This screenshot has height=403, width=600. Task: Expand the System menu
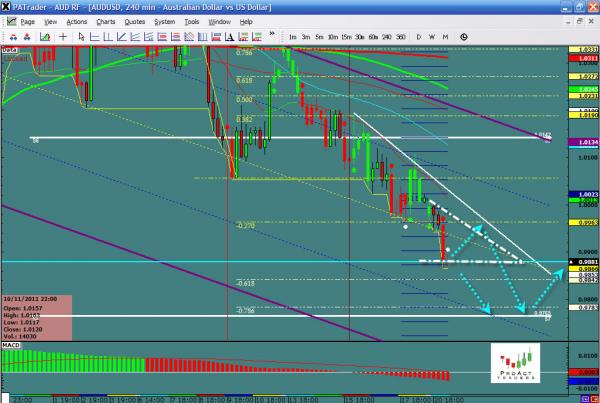(164, 21)
